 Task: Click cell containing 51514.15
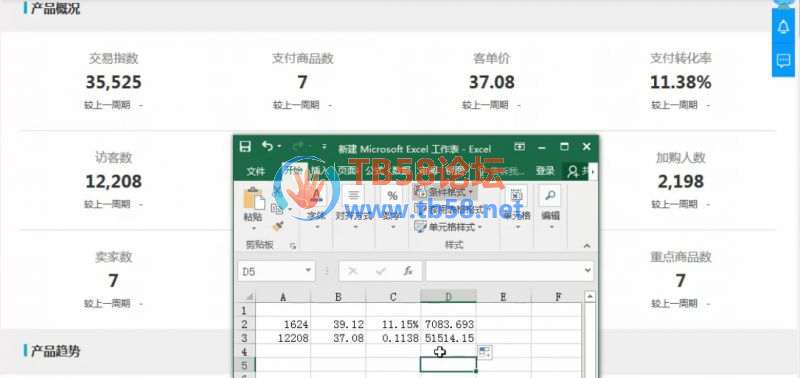pyautogui.click(x=448, y=338)
